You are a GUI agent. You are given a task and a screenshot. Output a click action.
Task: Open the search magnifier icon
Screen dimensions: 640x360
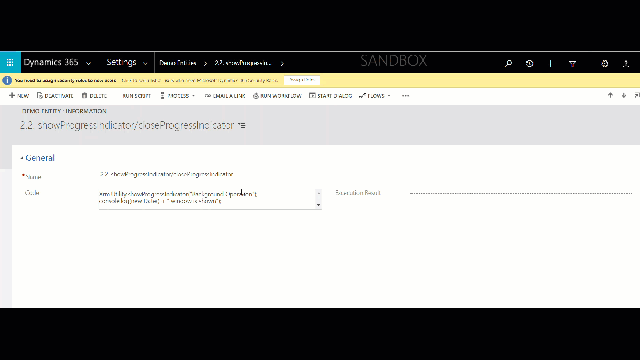click(508, 63)
